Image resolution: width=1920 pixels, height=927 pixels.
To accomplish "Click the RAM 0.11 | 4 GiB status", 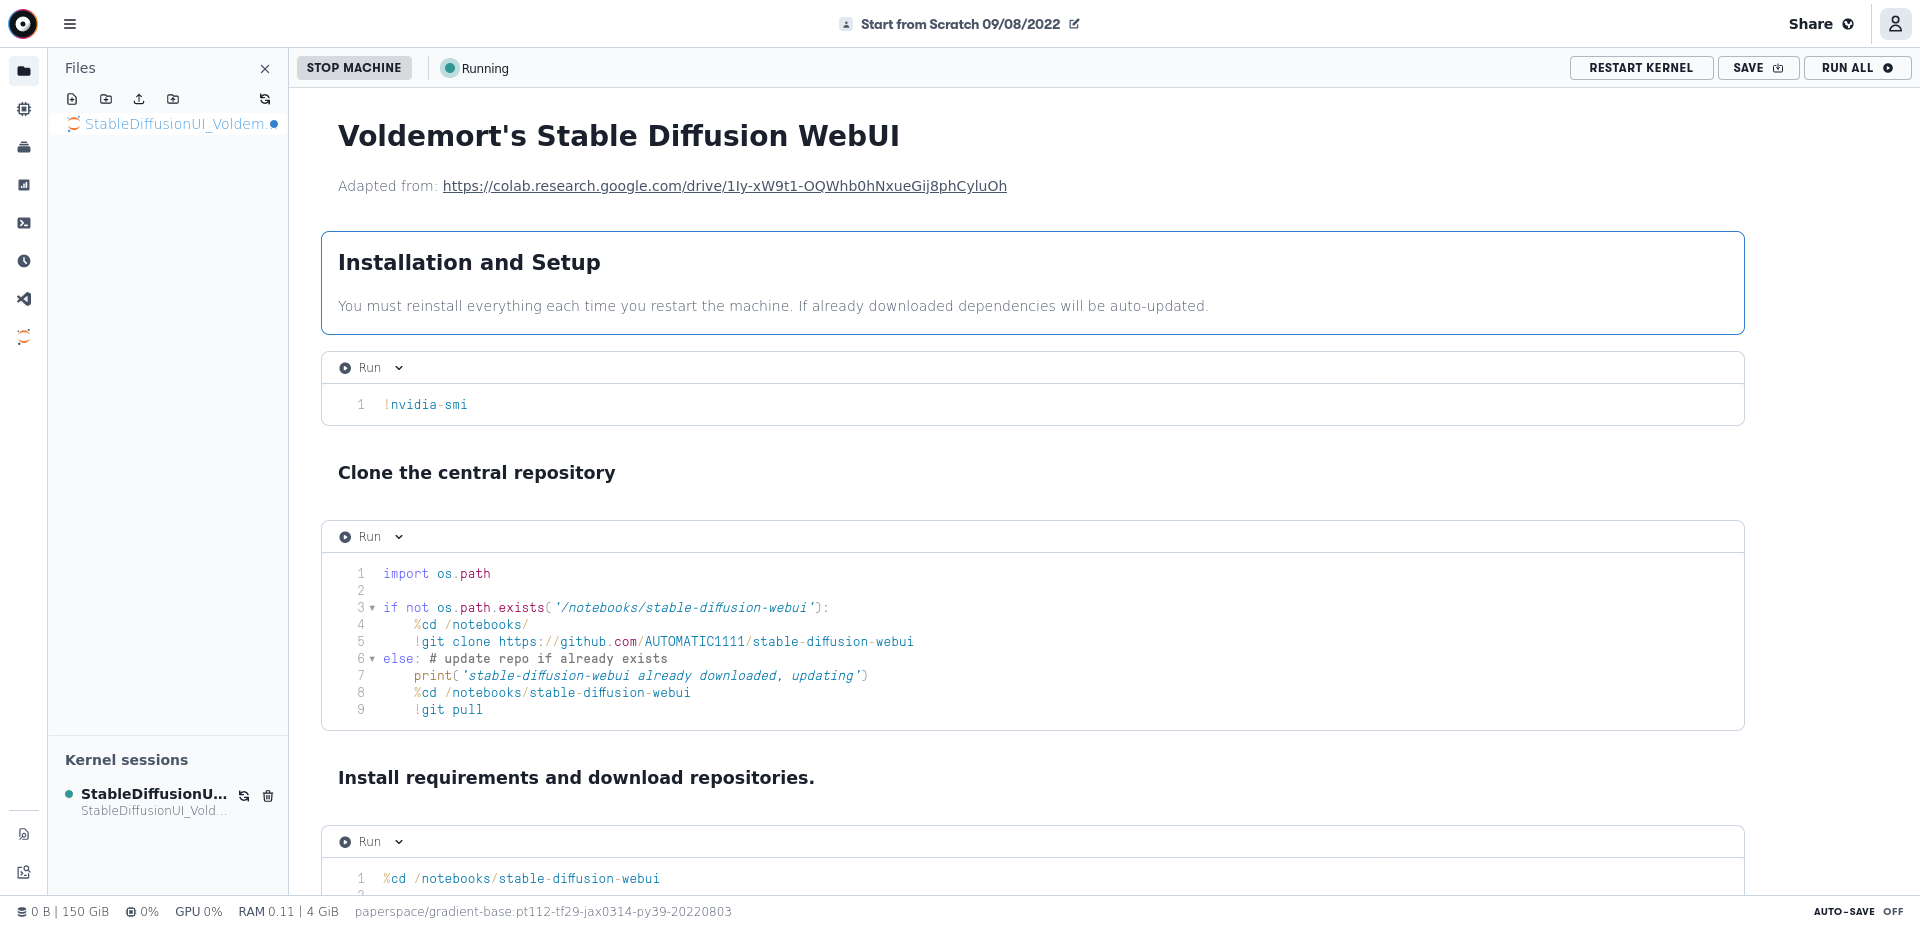I will coord(288,912).
